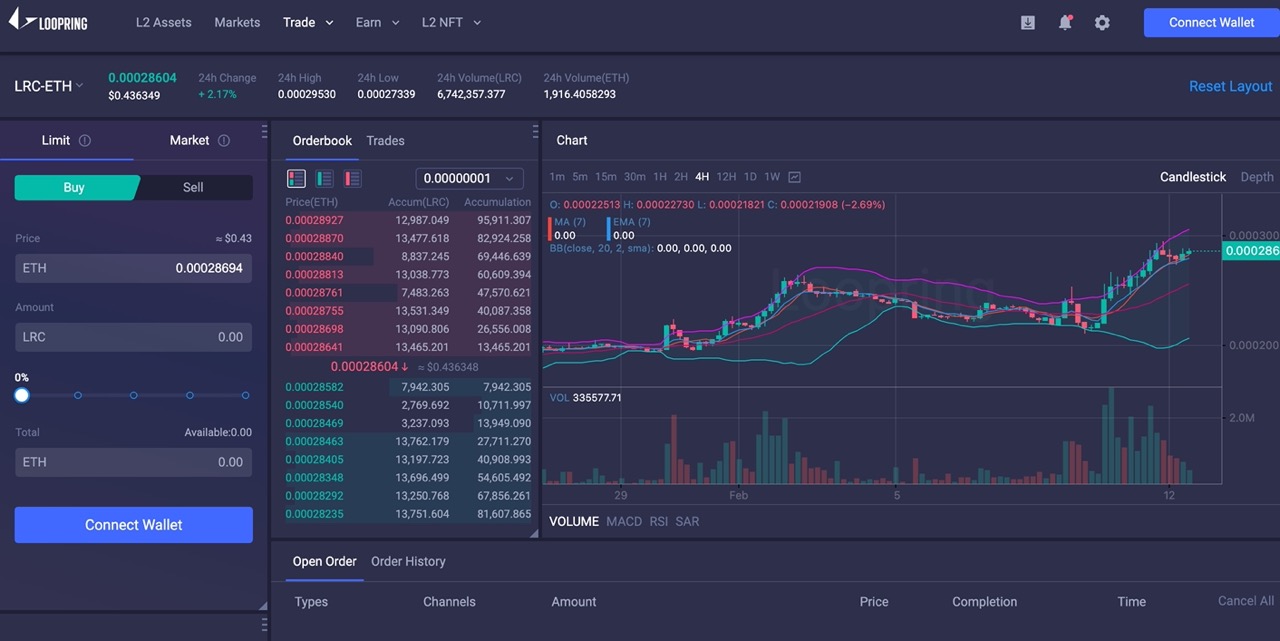Click the Loopring logo
The height and width of the screenshot is (641, 1280).
(48, 21)
